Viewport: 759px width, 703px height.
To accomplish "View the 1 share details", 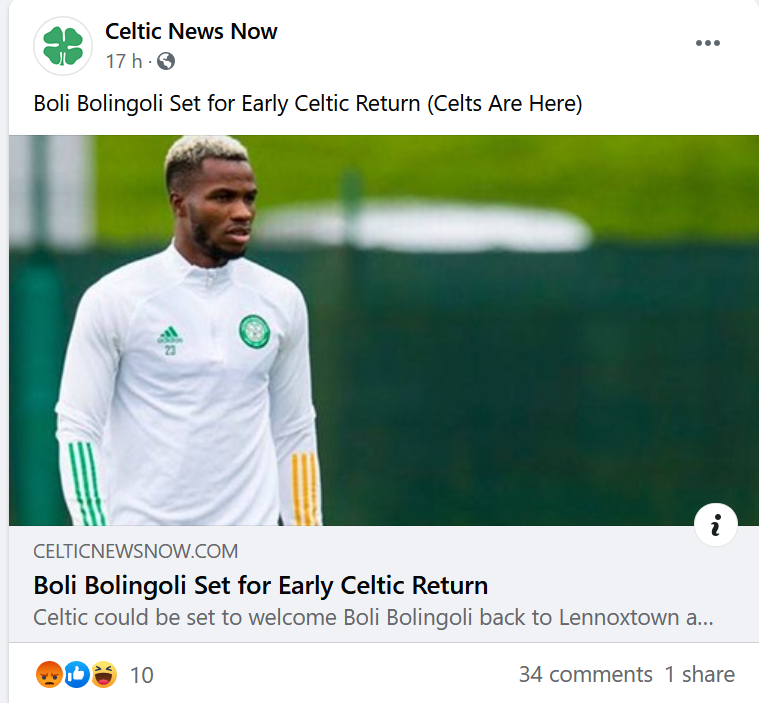I will click(700, 674).
